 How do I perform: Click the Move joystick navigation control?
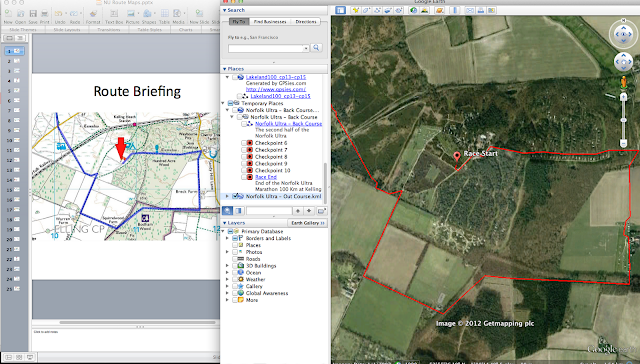coord(623,62)
